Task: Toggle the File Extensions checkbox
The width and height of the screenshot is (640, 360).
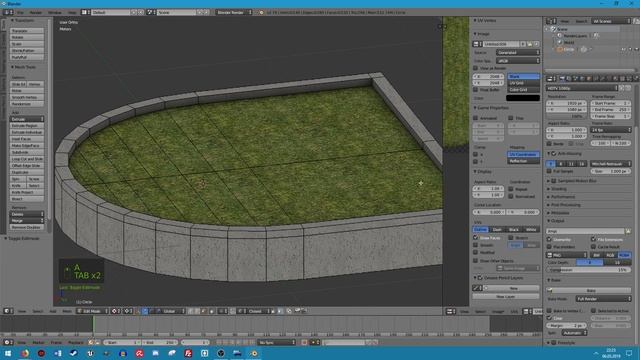Action: (x=593, y=240)
